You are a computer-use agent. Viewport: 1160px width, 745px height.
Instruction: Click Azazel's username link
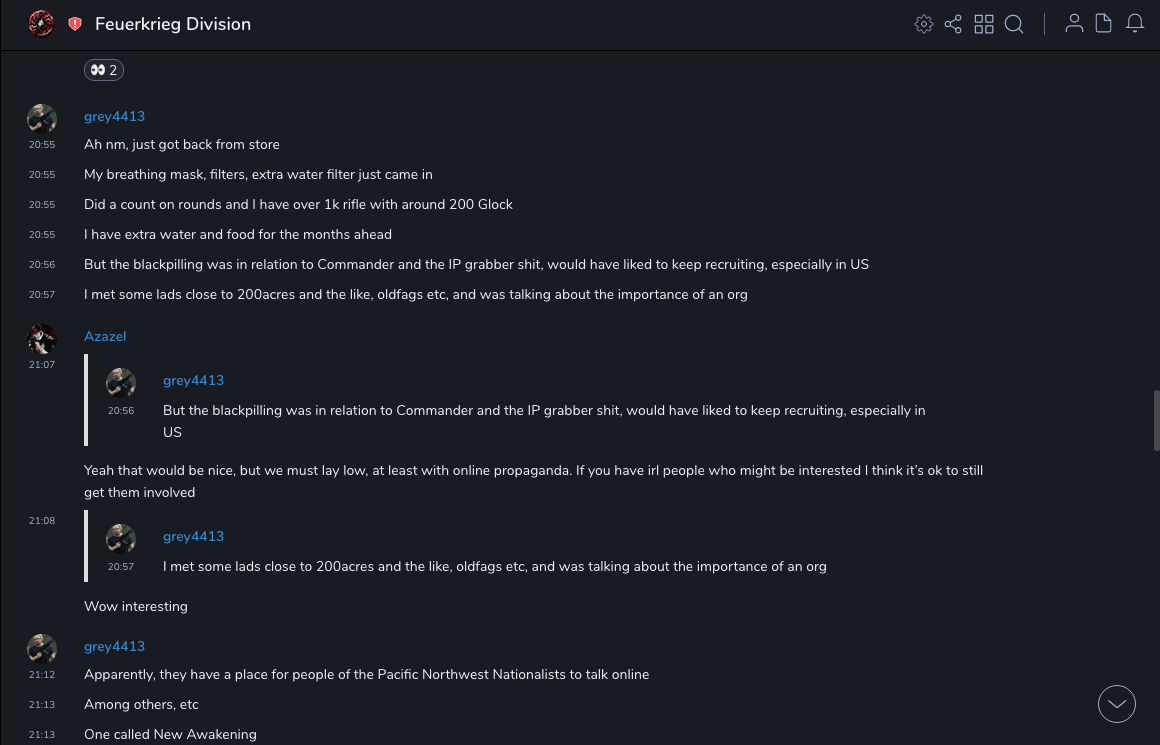(x=105, y=336)
